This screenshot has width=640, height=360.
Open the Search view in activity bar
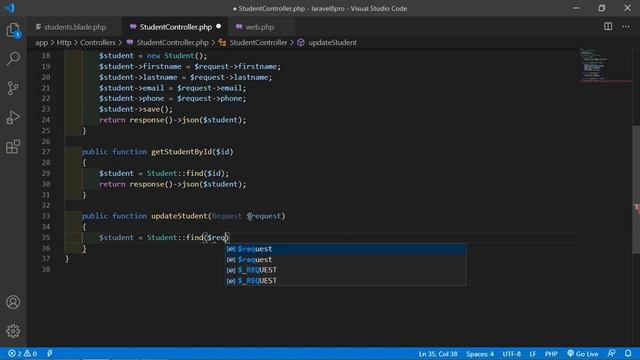pos(13,58)
